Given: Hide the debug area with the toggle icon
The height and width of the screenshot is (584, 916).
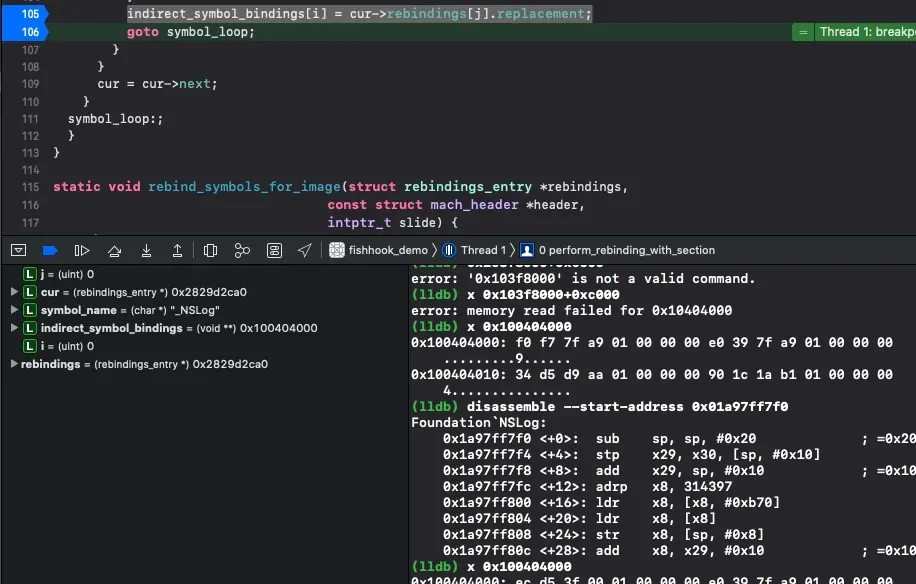Looking at the screenshot, I should pos(19,251).
